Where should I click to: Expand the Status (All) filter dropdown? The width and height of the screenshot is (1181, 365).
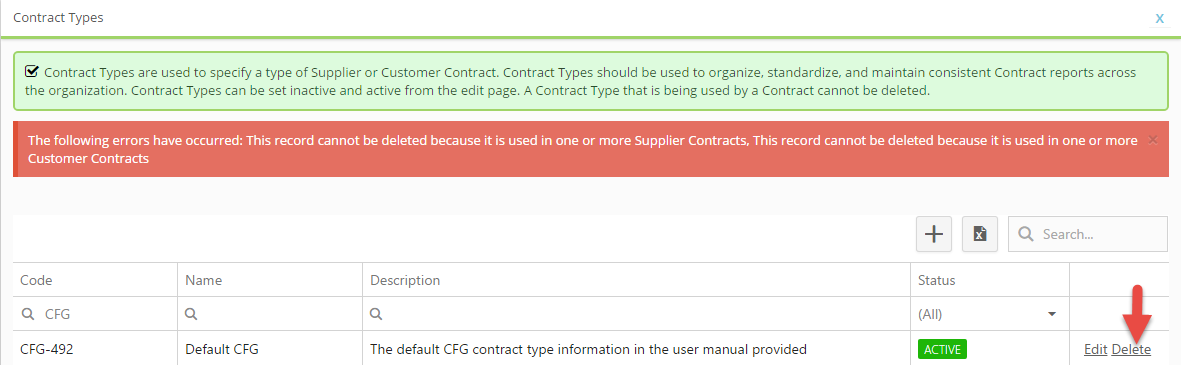tap(1051, 315)
